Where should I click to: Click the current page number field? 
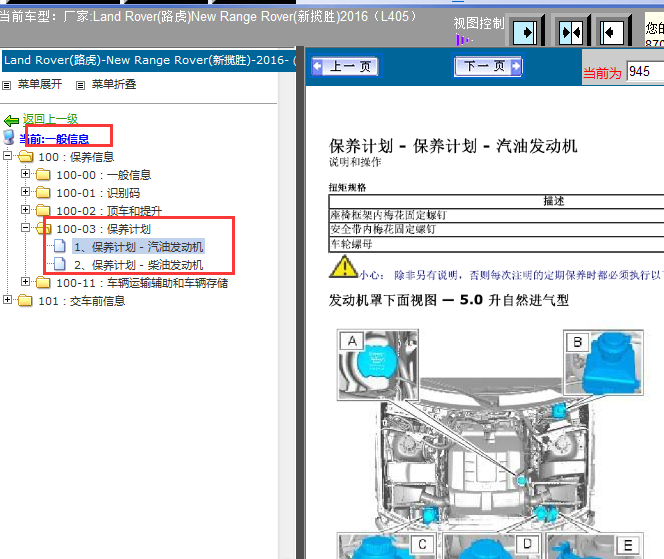click(x=645, y=71)
